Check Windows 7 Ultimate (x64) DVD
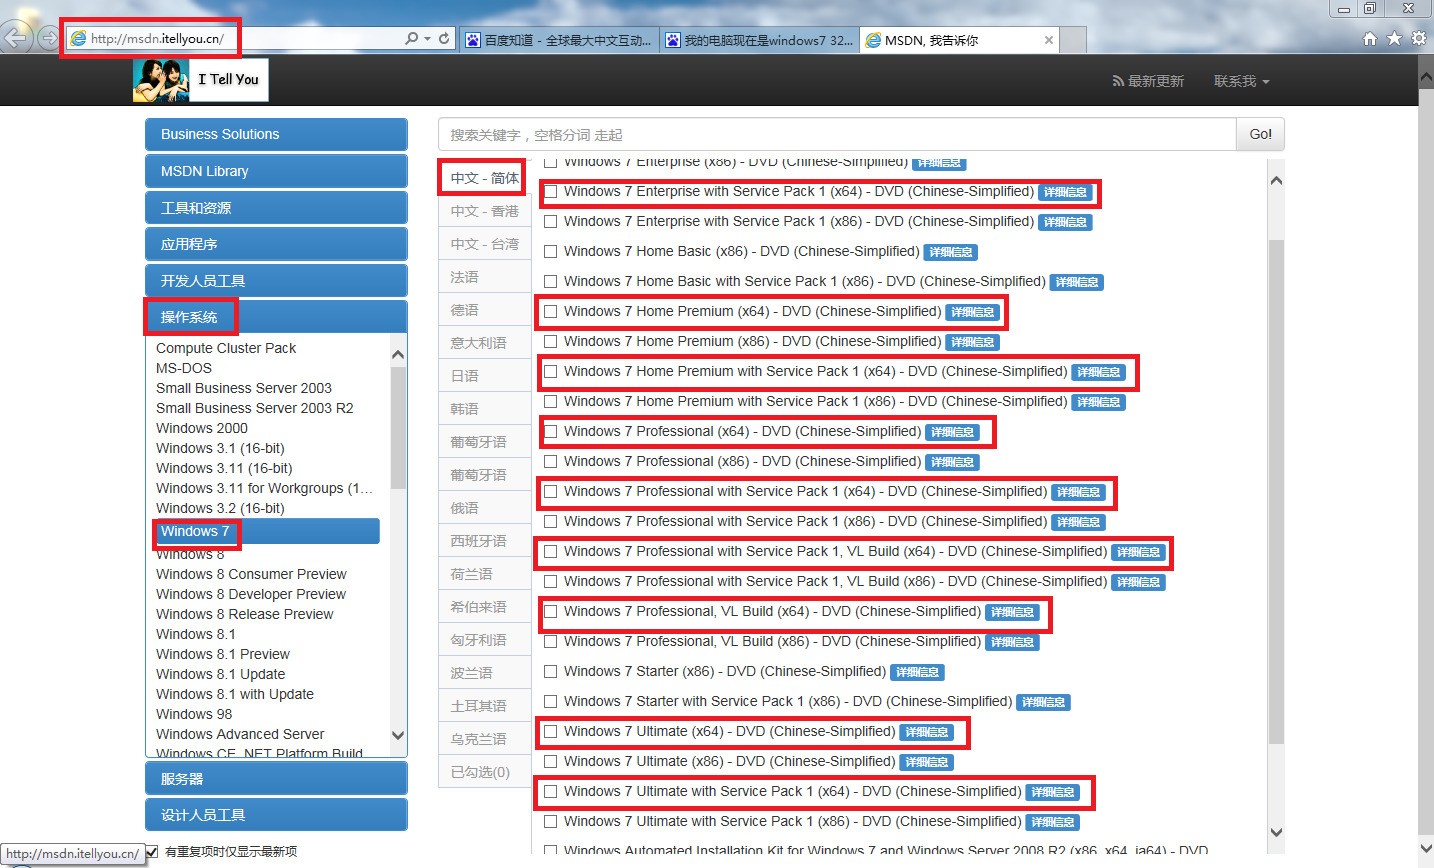 click(550, 732)
